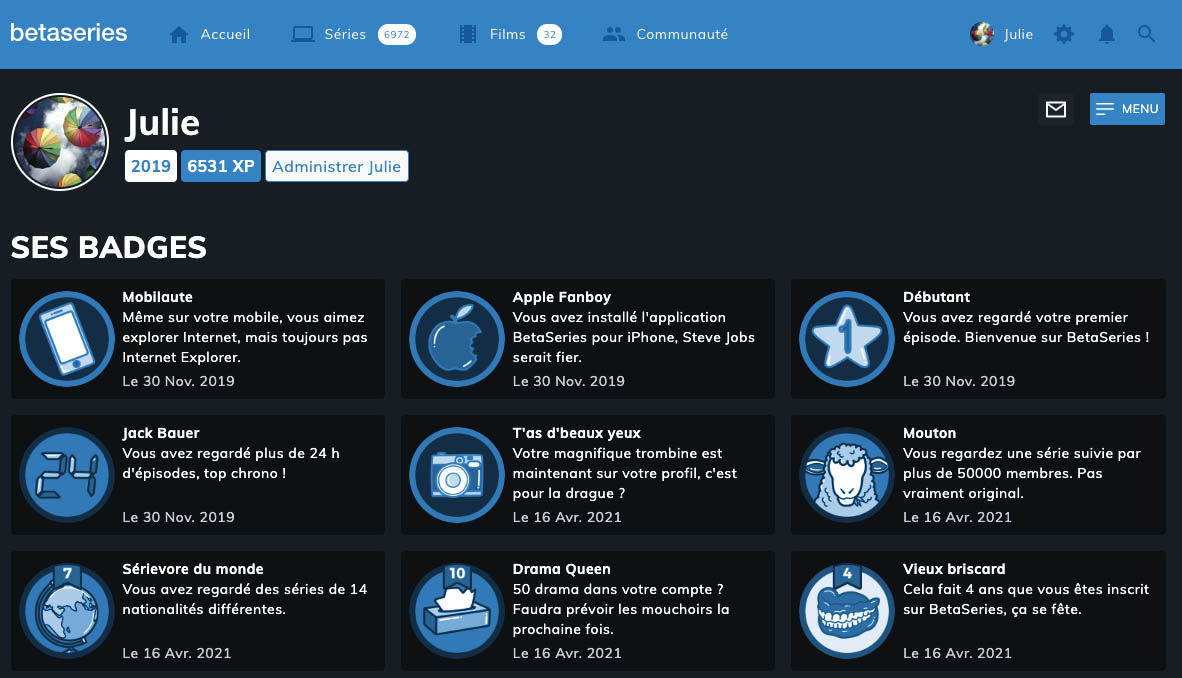This screenshot has height=678, width=1182.
Task: Open Julie's account menu in header
Action: coord(1002,34)
